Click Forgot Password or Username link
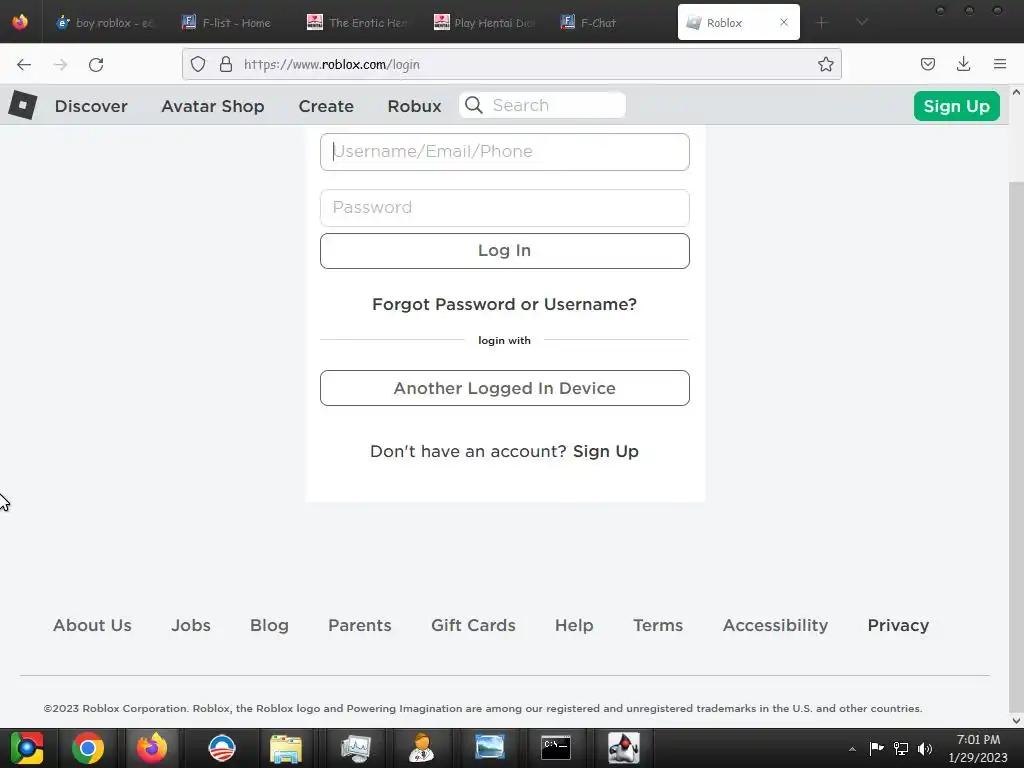The width and height of the screenshot is (1024, 768). pos(504,304)
